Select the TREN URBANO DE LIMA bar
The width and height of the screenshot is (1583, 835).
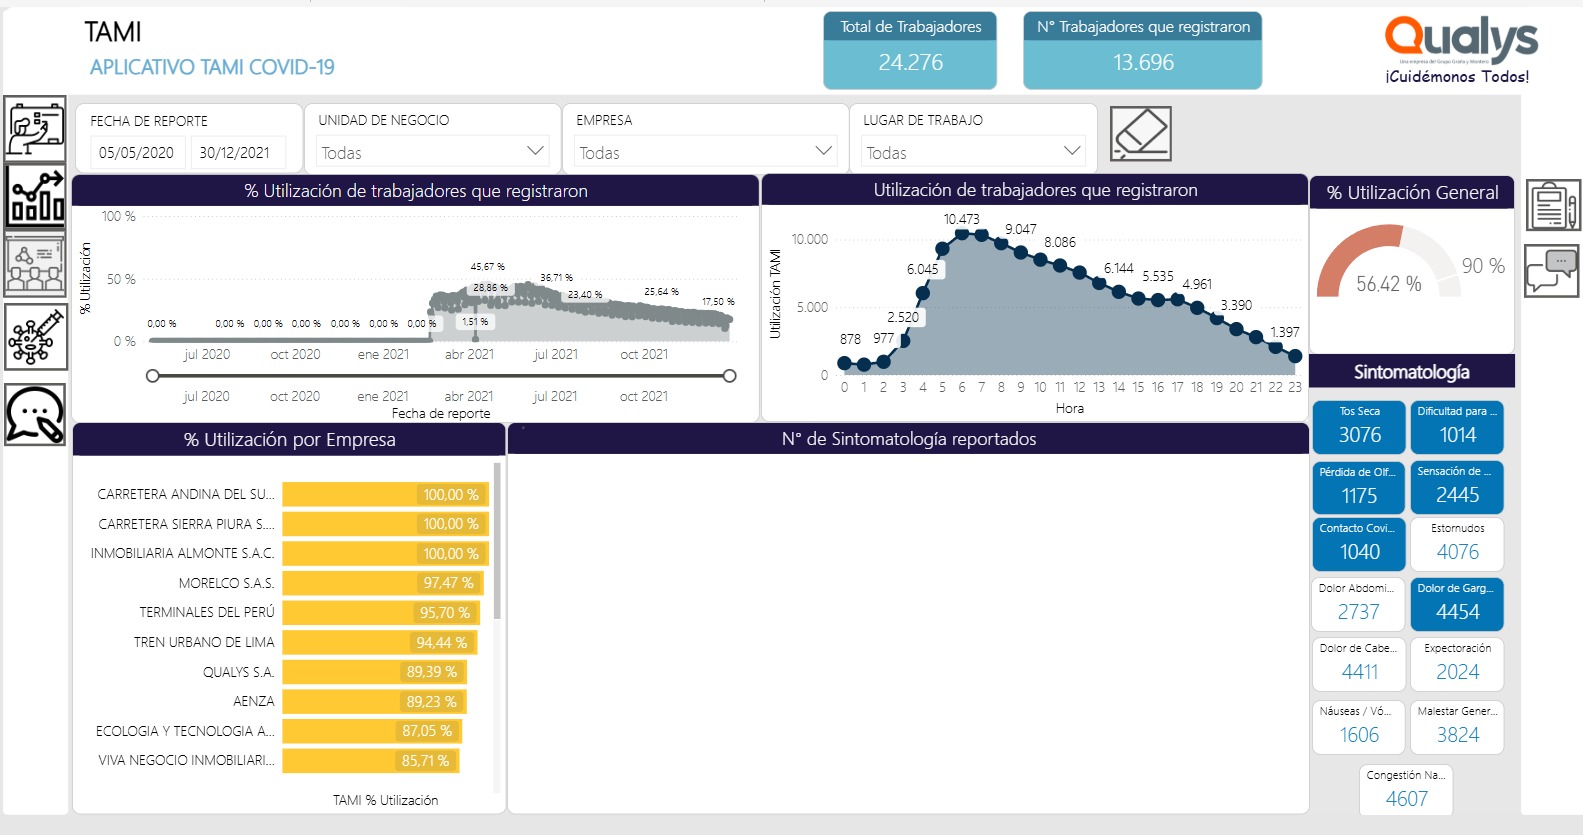point(380,642)
